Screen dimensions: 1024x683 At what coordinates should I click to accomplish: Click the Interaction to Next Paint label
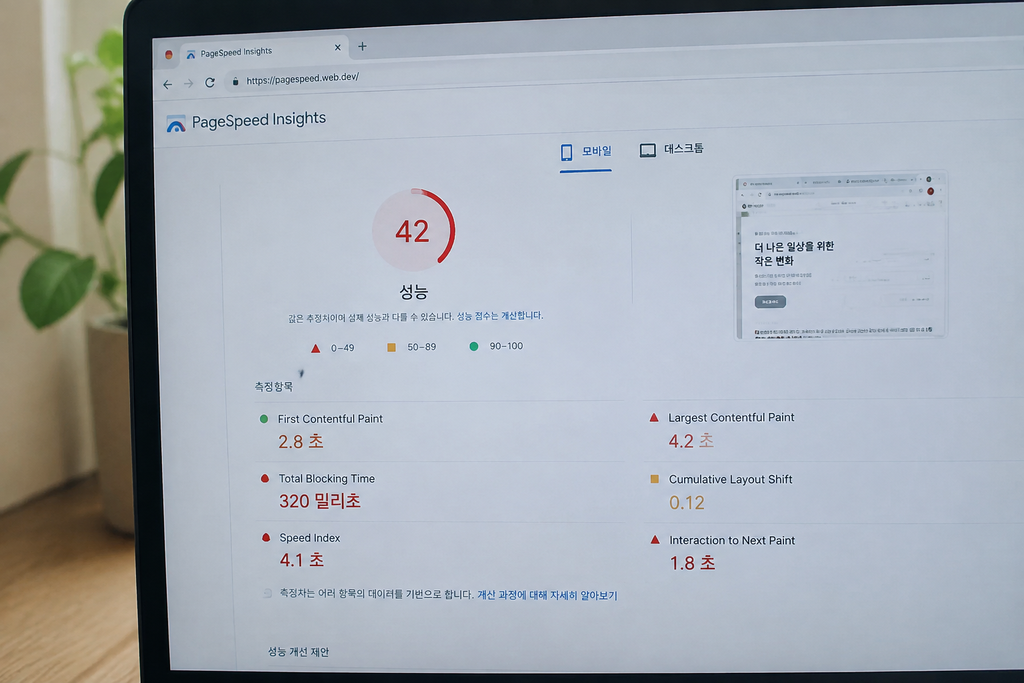click(x=732, y=541)
